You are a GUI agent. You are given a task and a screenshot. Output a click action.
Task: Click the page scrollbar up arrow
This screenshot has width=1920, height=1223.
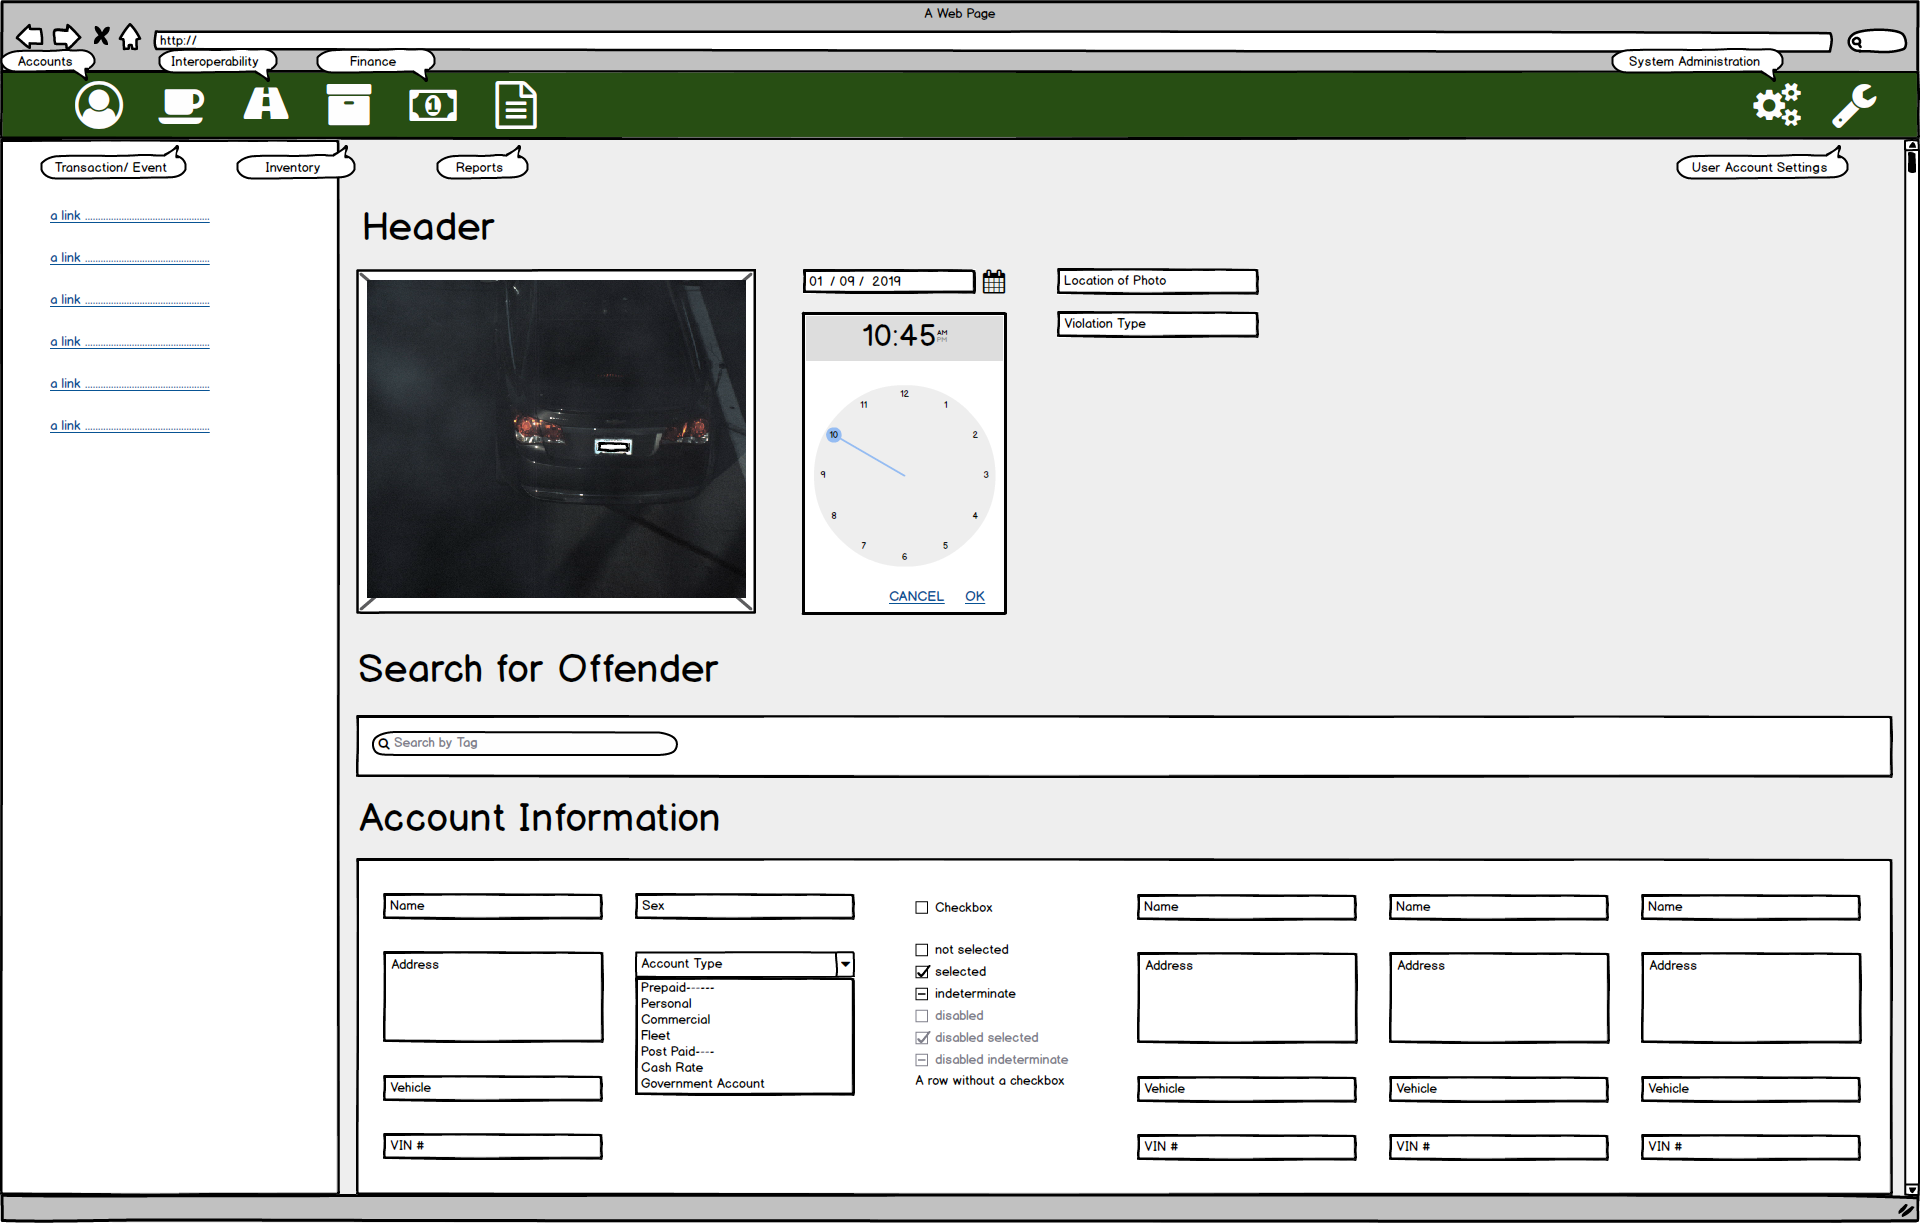coord(1911,146)
